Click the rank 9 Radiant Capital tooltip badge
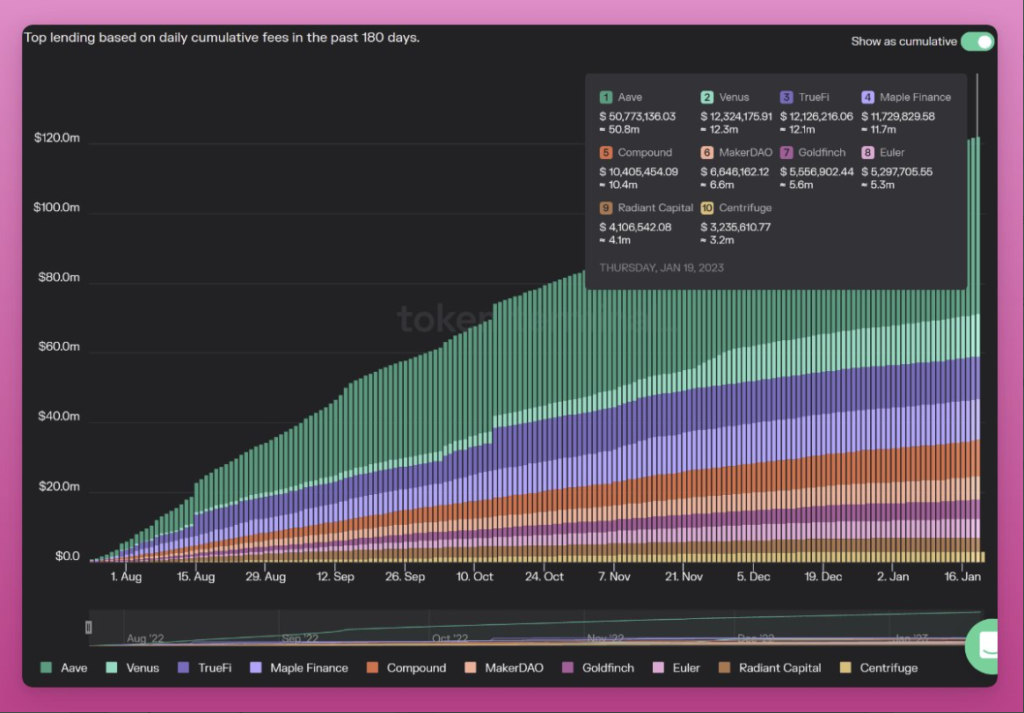The width and height of the screenshot is (1024, 713). pyautogui.click(x=605, y=208)
